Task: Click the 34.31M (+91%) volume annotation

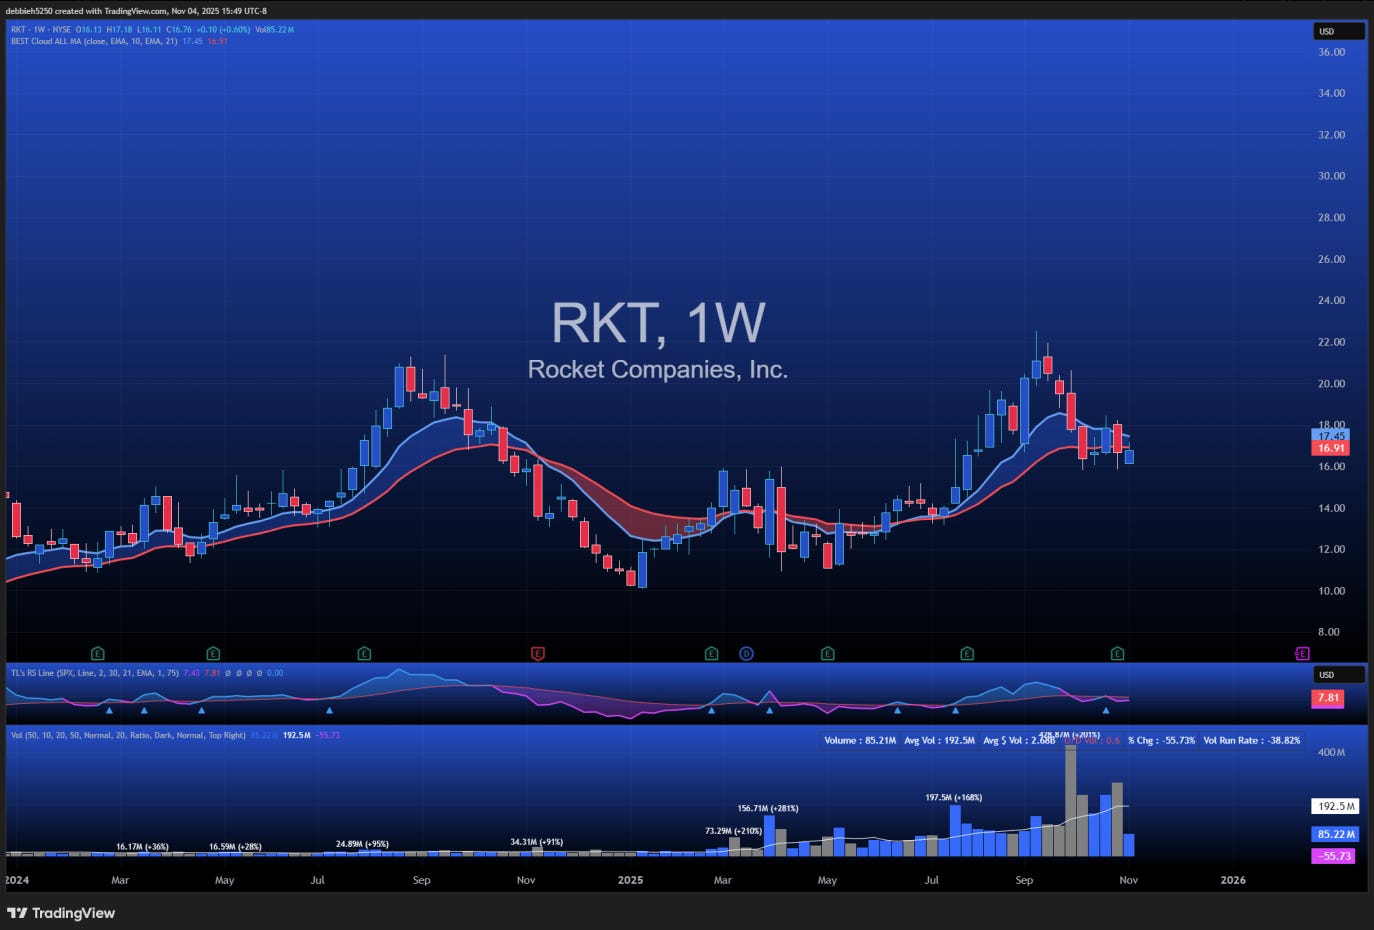Action: 539,842
